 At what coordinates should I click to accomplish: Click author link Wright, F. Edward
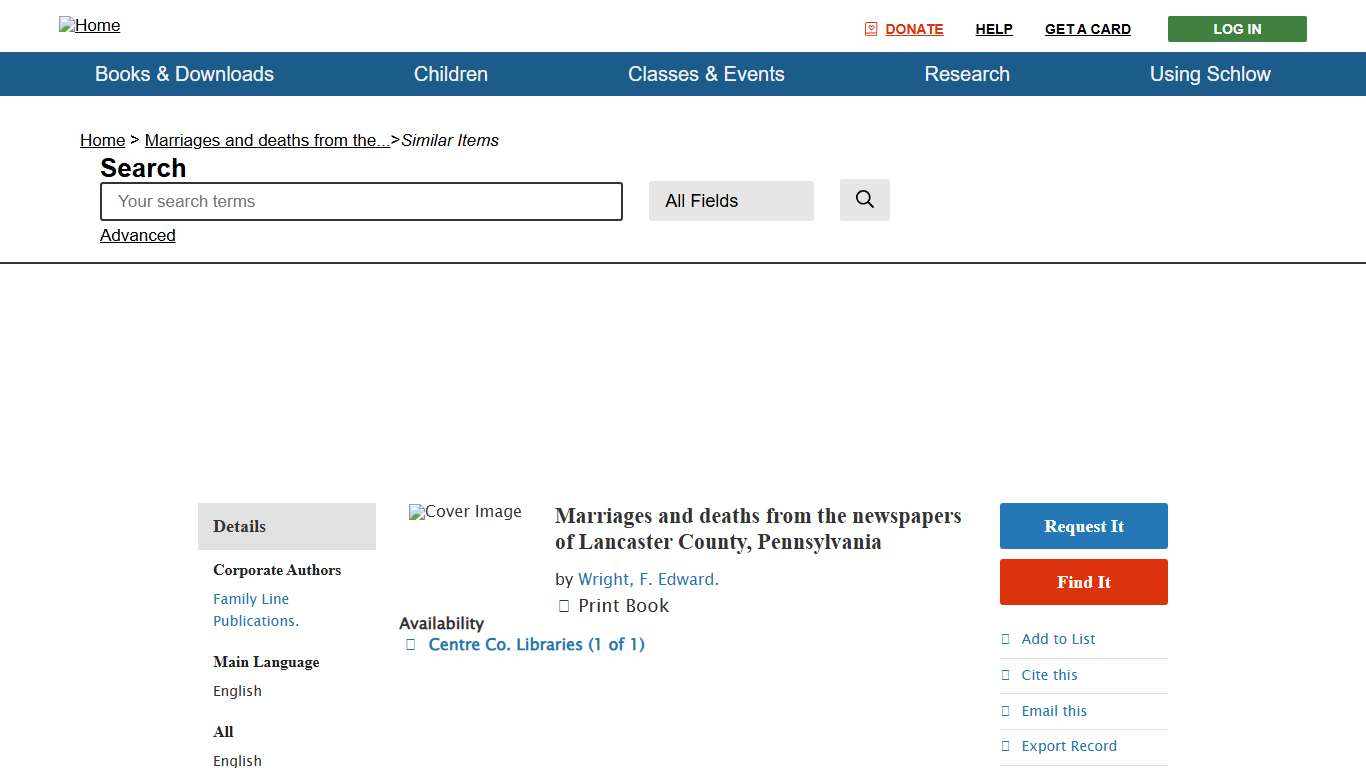click(x=648, y=579)
